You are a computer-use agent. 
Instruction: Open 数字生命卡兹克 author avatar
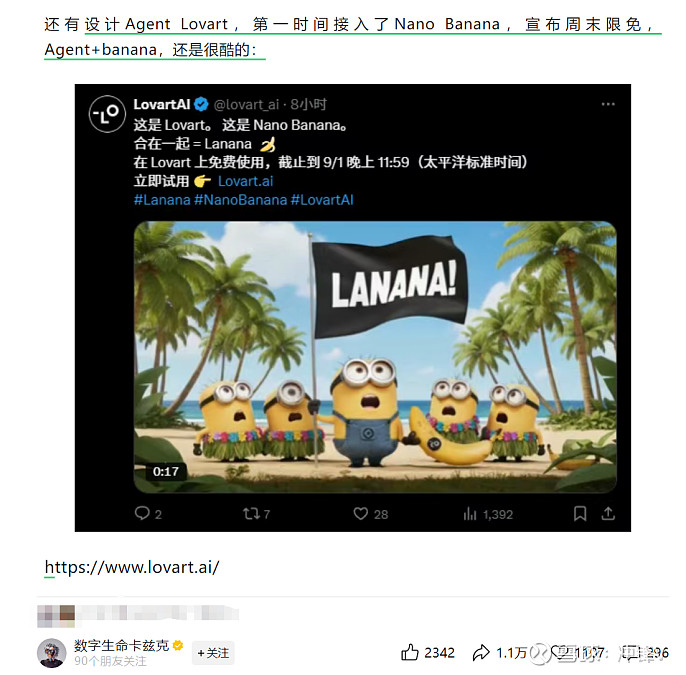point(52,653)
